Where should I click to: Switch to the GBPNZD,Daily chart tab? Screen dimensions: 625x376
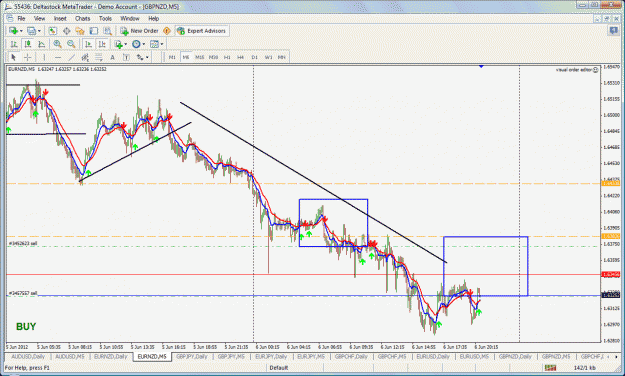515,356
